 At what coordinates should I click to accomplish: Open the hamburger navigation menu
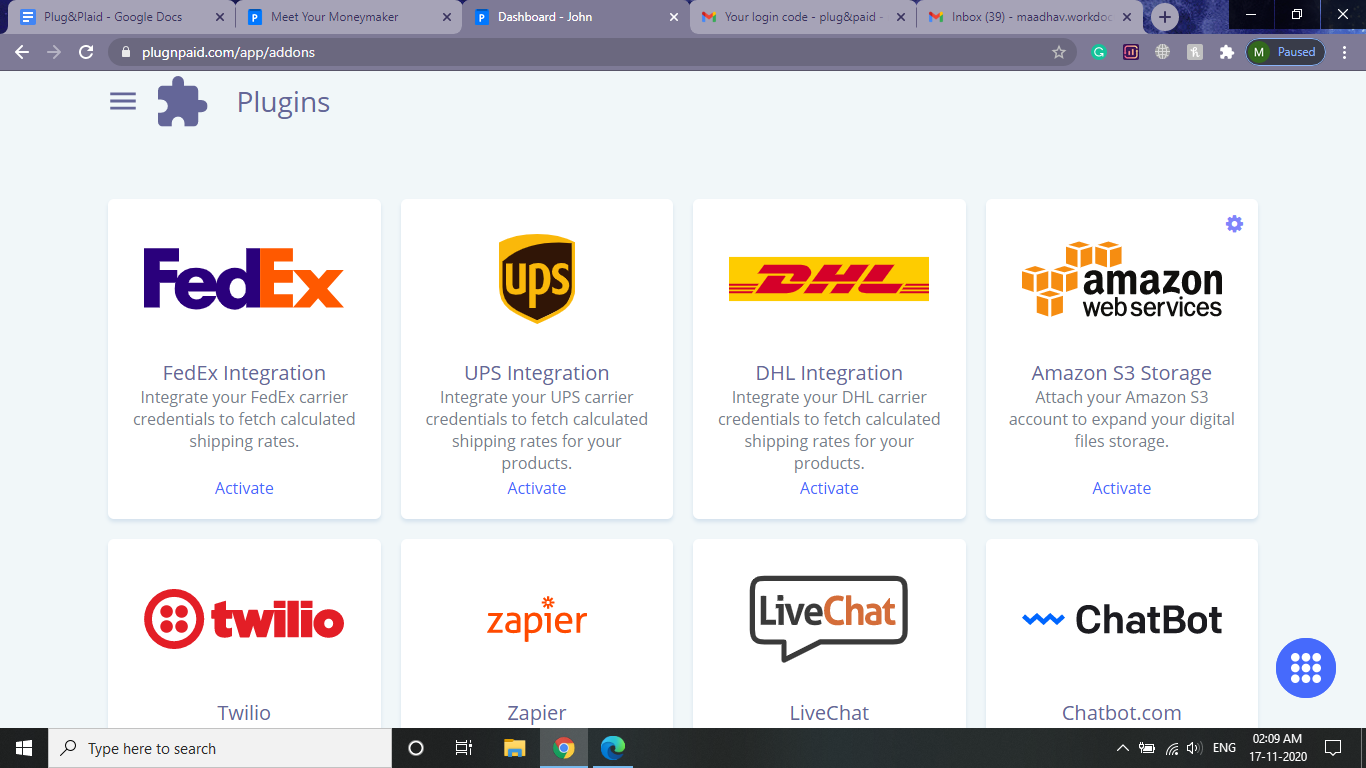point(123,101)
